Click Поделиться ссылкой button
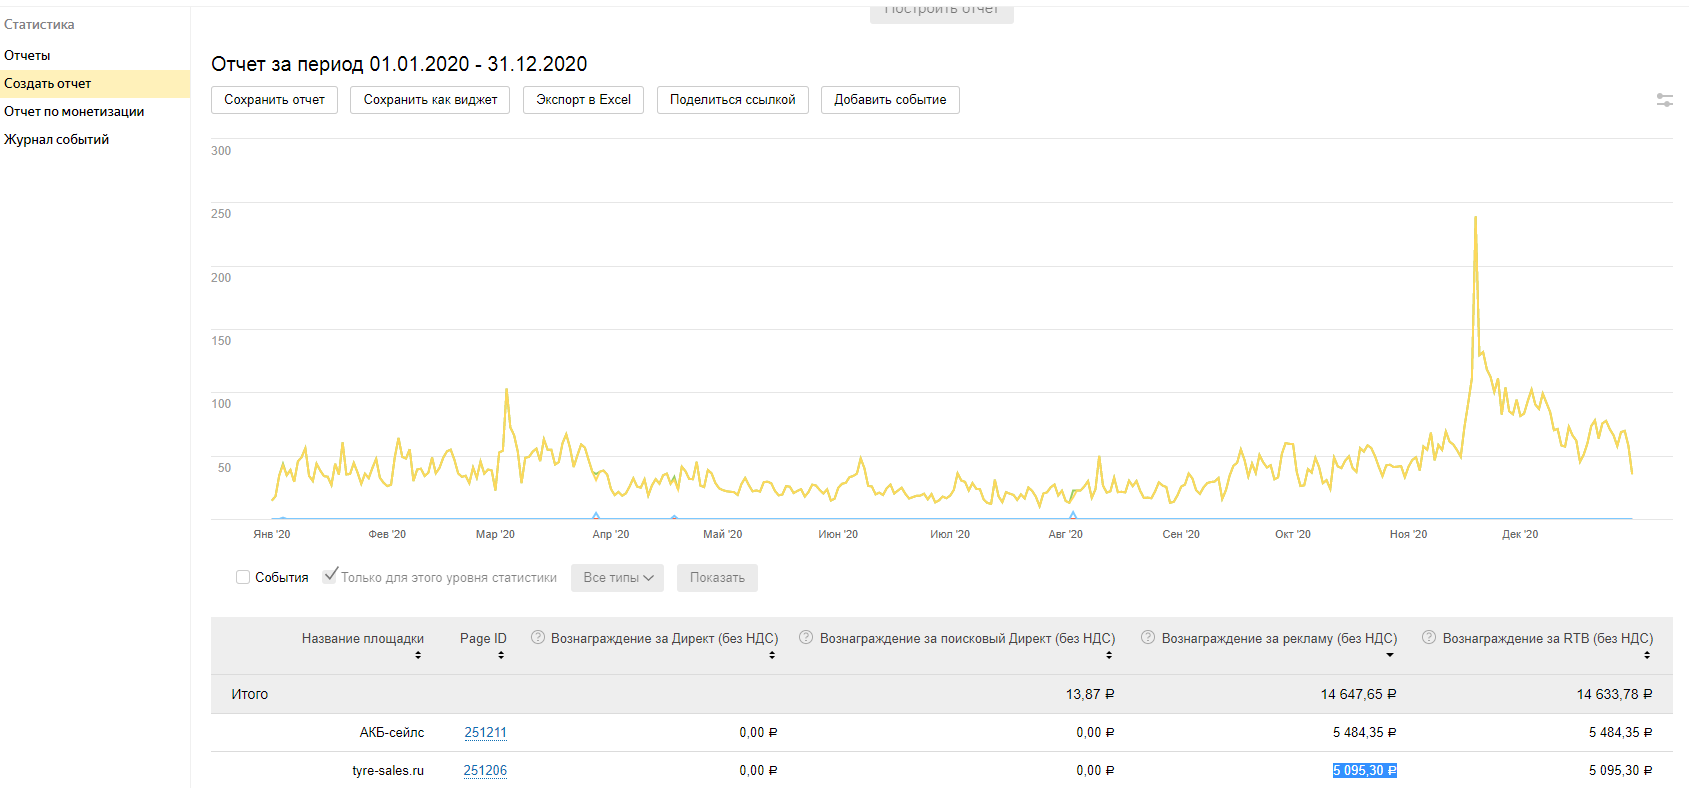 click(x=733, y=100)
